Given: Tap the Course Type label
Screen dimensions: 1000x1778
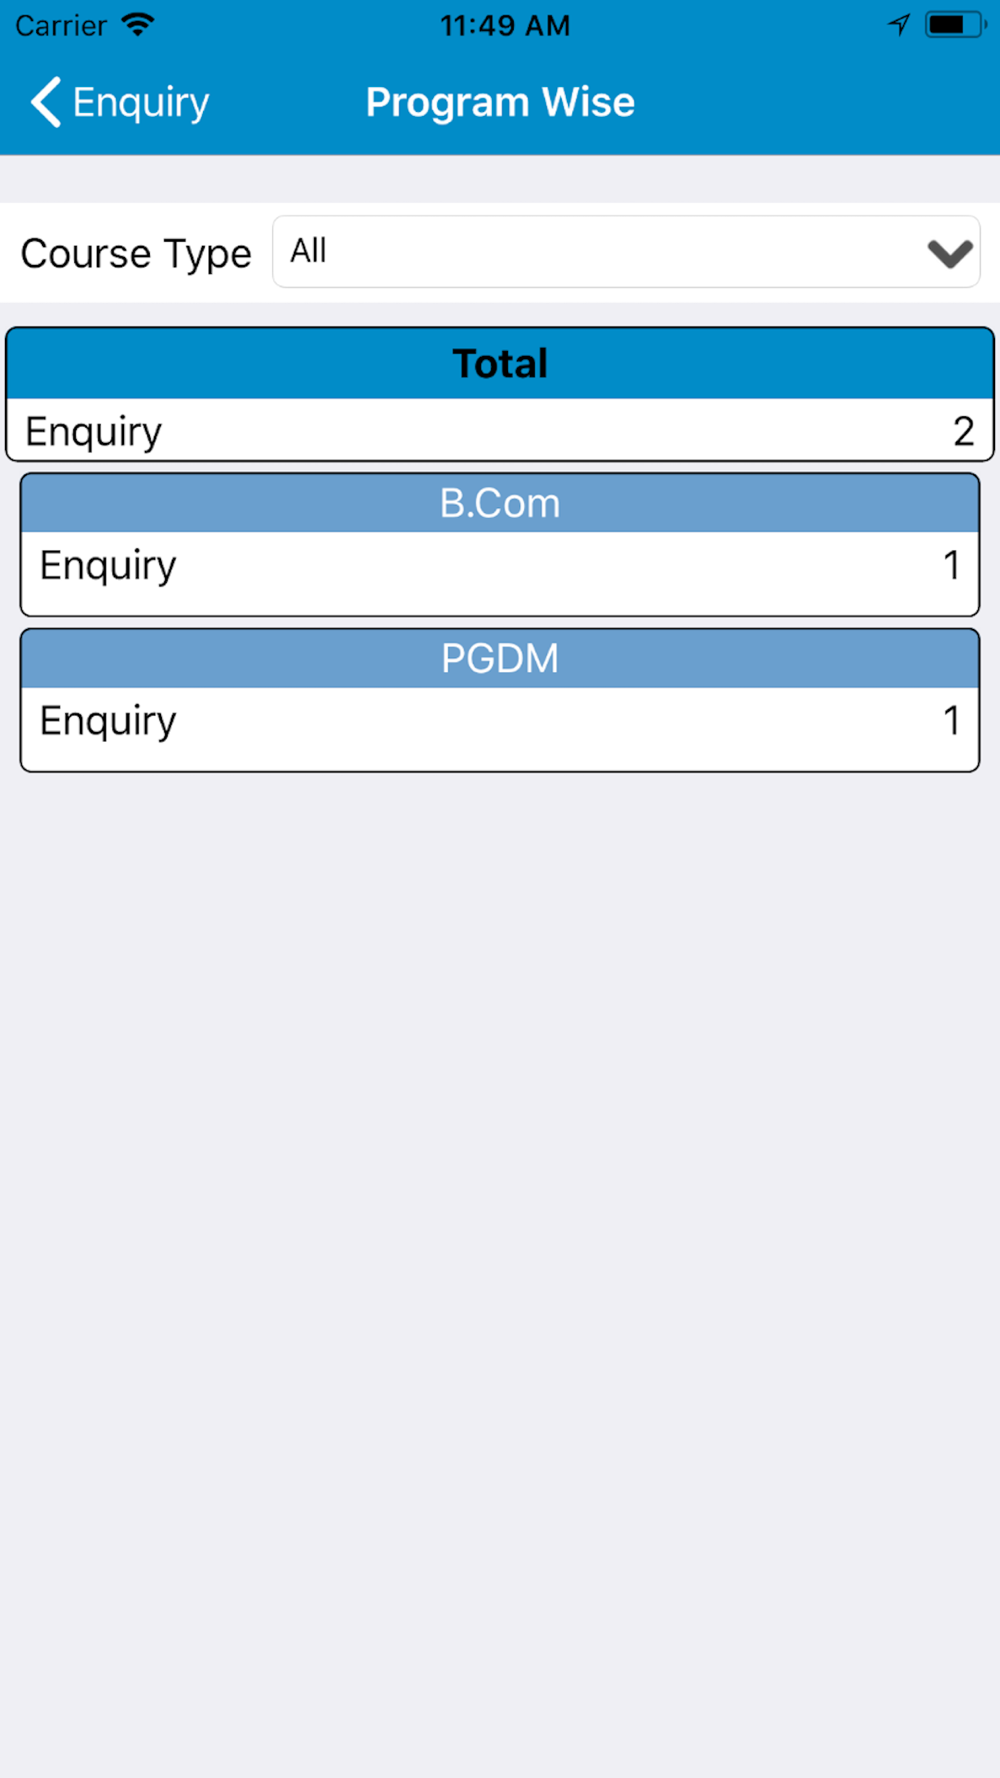Looking at the screenshot, I should 136,254.
